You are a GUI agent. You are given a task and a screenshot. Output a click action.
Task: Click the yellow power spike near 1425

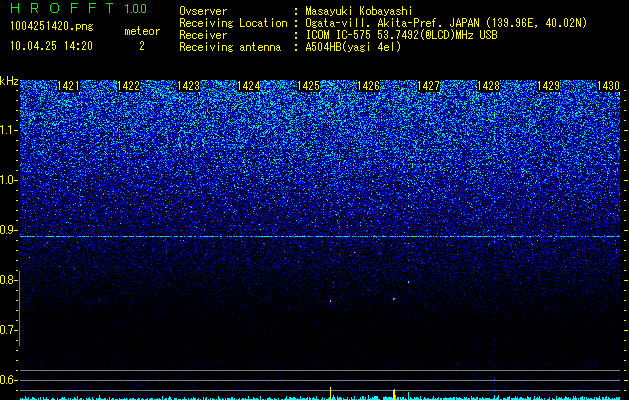click(x=331, y=393)
